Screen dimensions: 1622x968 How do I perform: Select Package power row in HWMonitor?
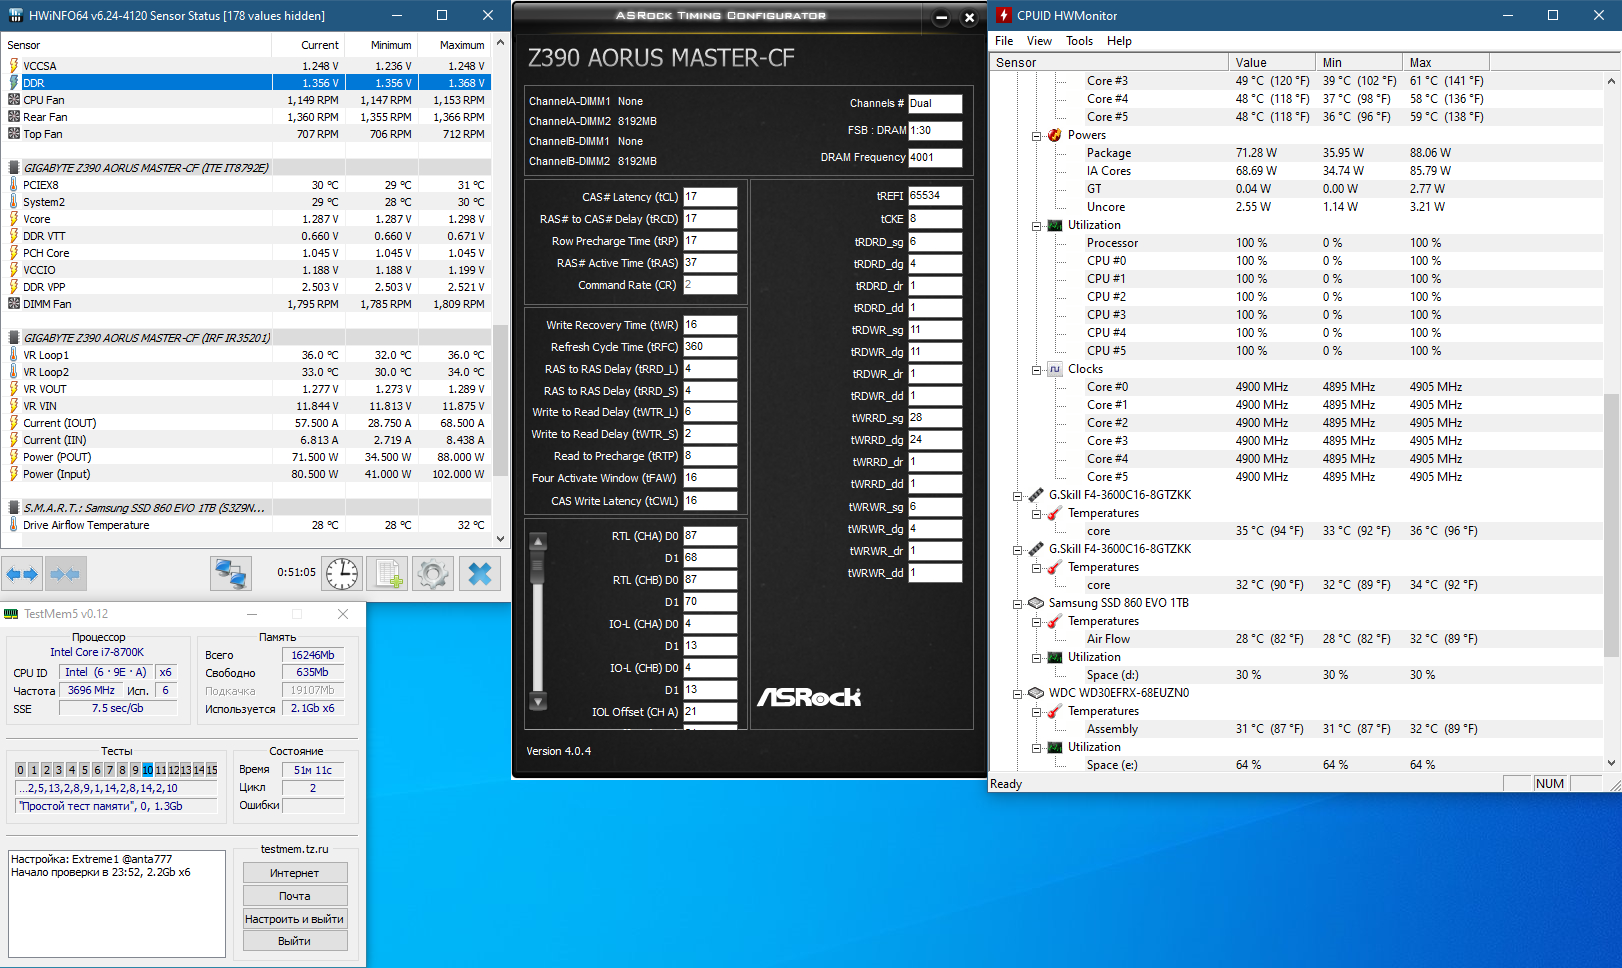click(x=1295, y=153)
